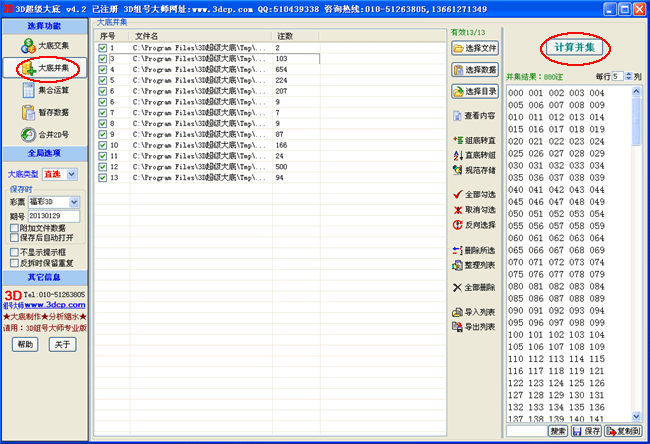Adjust the 每行 columns spinner arrows
The width and height of the screenshot is (650, 444).
tap(628, 76)
